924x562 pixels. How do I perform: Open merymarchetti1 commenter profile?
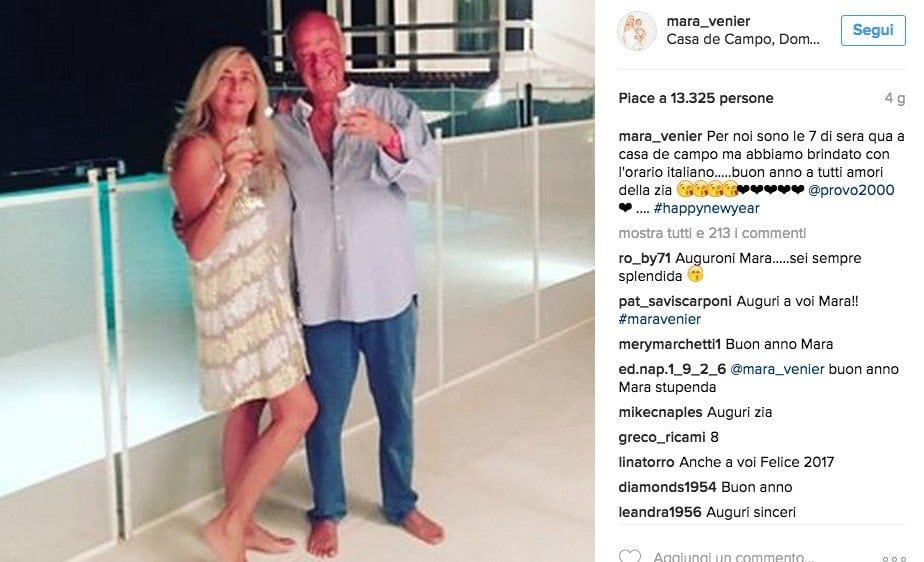669,344
